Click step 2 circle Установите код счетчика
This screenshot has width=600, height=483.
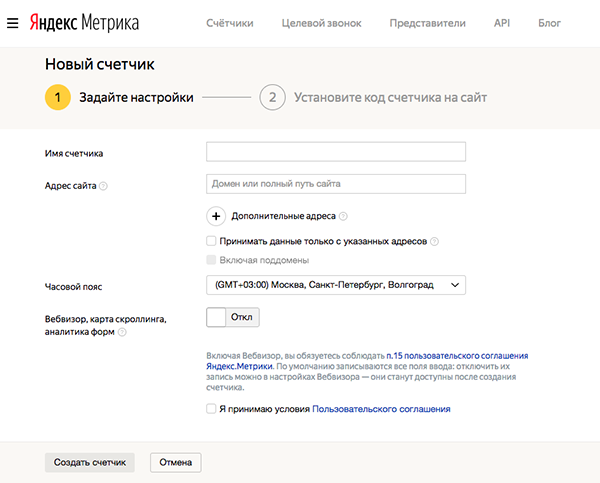pyautogui.click(x=271, y=97)
